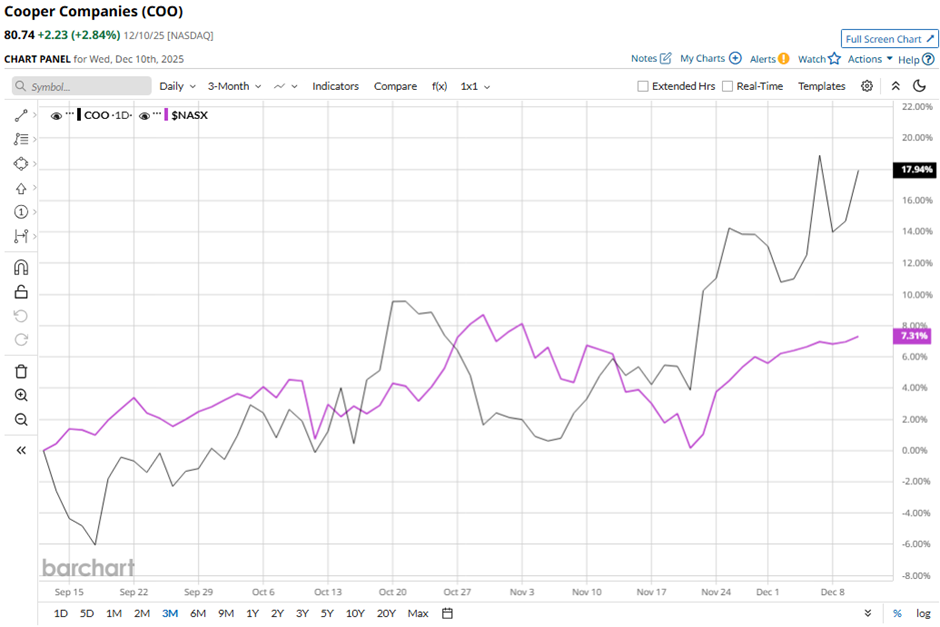Screen dimensions: 940x627
Task: Select the shapes polygon tool
Action: point(21,164)
